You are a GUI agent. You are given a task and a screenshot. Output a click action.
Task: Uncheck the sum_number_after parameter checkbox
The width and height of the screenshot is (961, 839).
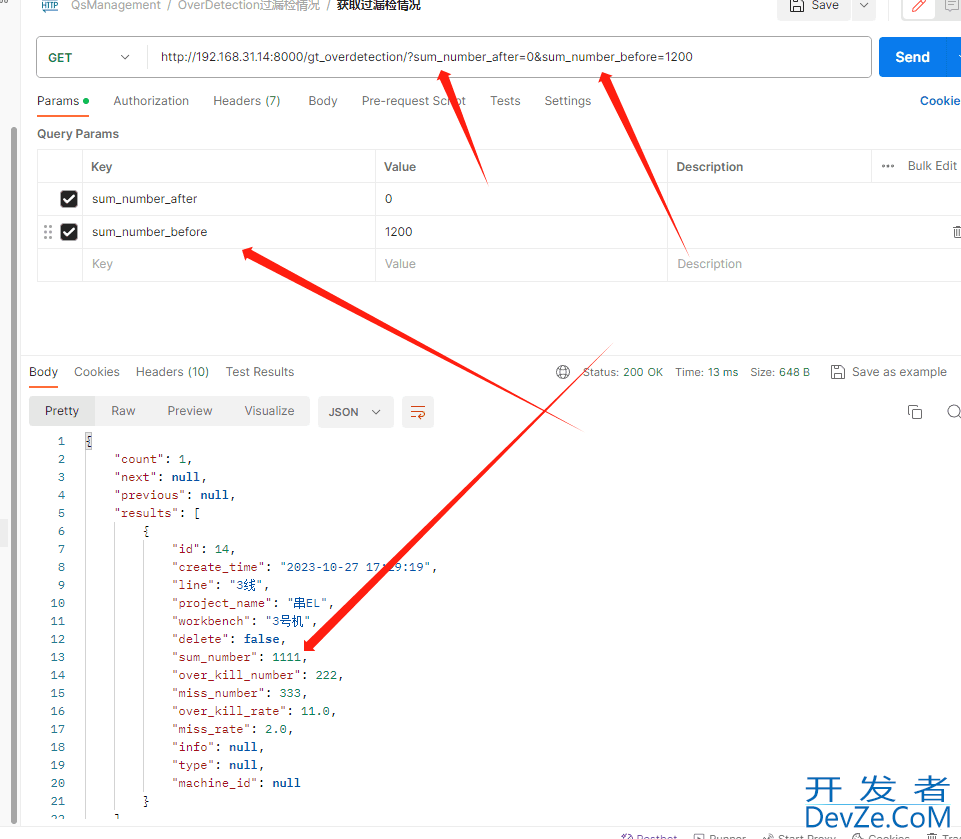click(x=69, y=199)
